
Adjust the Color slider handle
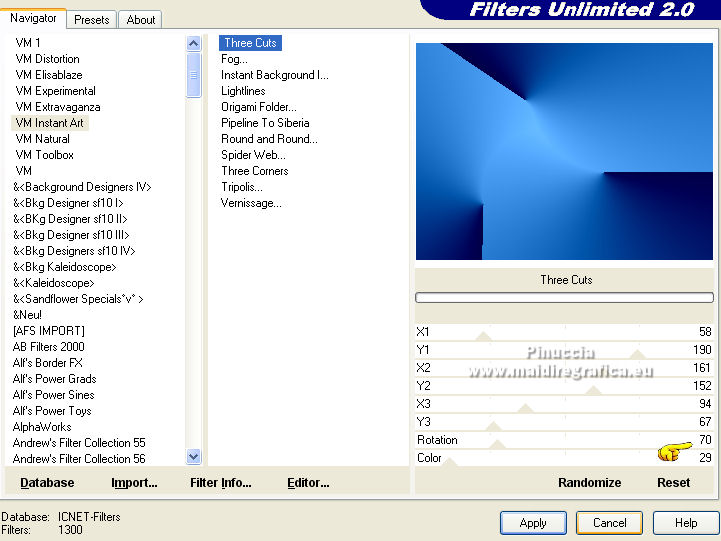tap(449, 462)
